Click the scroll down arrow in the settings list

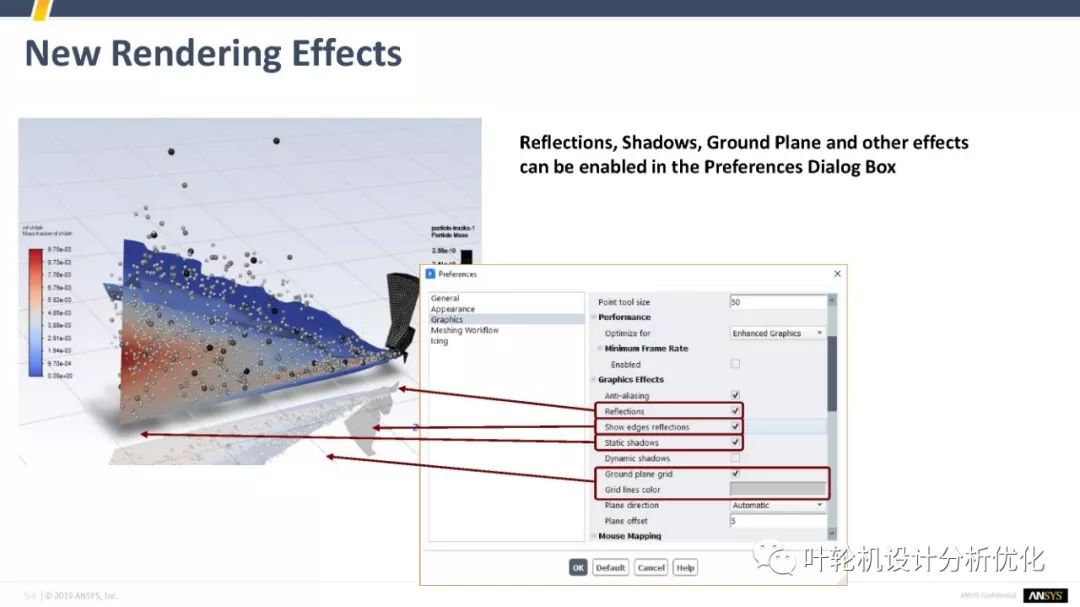tap(832, 536)
